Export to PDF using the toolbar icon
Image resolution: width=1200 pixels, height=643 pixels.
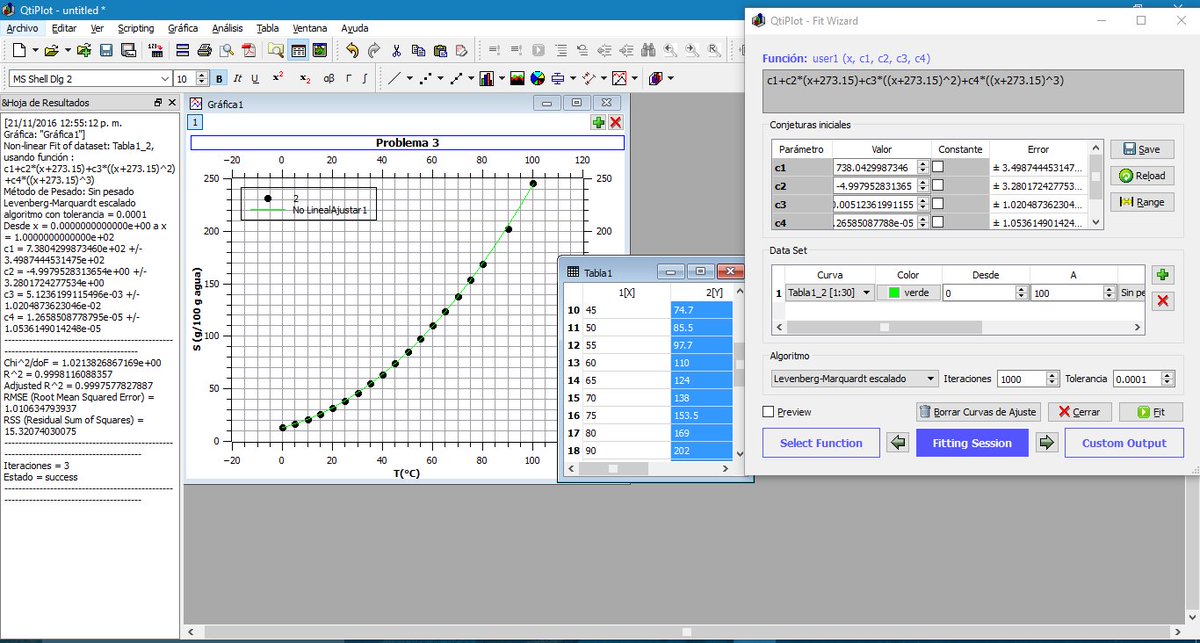coord(250,50)
